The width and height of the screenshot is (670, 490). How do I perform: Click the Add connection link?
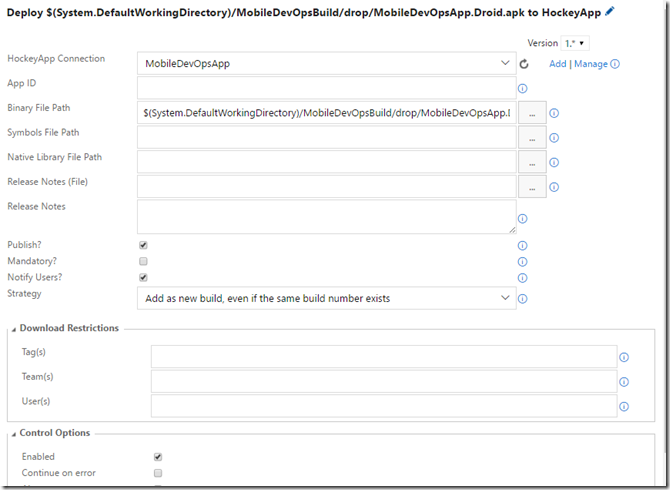557,64
